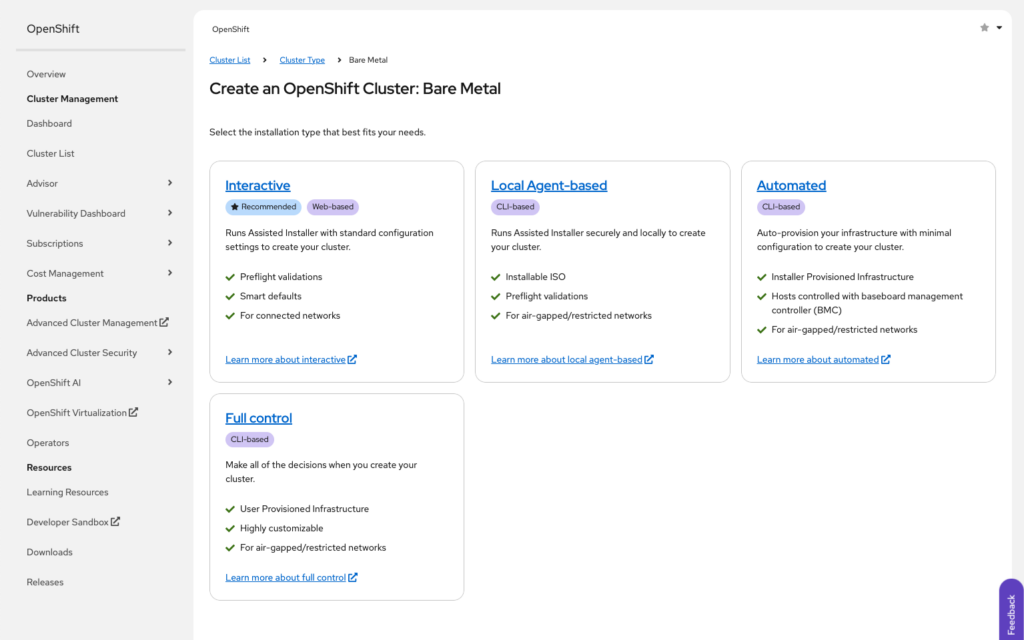Open the Feedback tab at bottom right
Image resolution: width=1024 pixels, height=640 pixels.
tap(1011, 608)
